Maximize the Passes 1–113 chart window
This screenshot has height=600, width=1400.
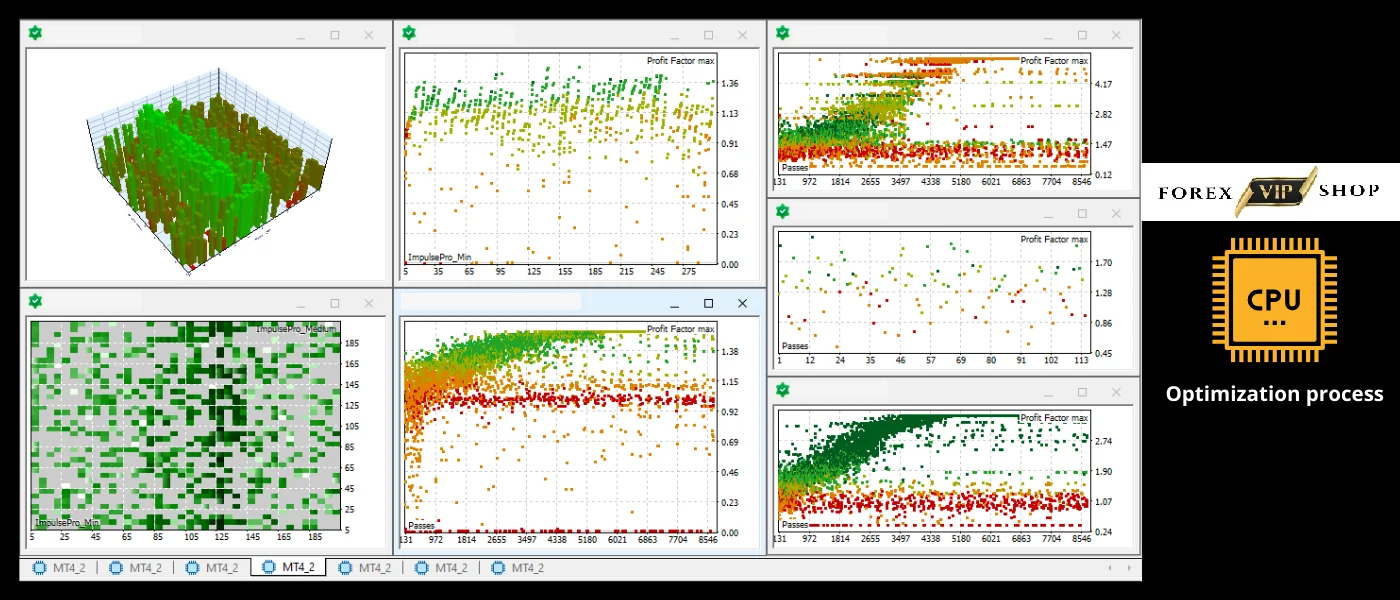pos(1082,214)
